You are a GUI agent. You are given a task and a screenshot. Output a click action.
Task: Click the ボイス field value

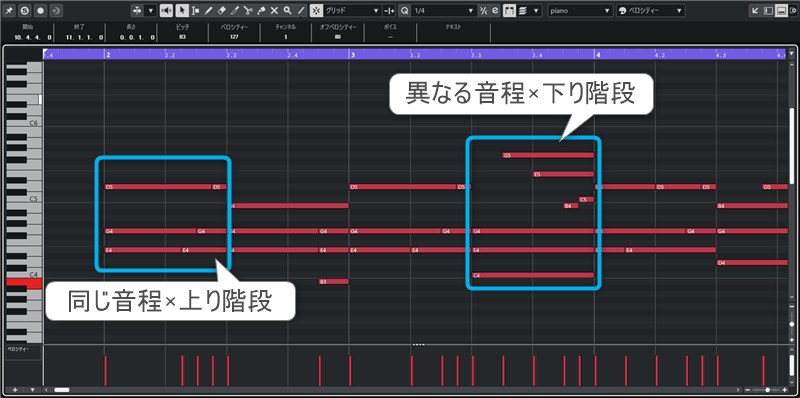click(390, 37)
